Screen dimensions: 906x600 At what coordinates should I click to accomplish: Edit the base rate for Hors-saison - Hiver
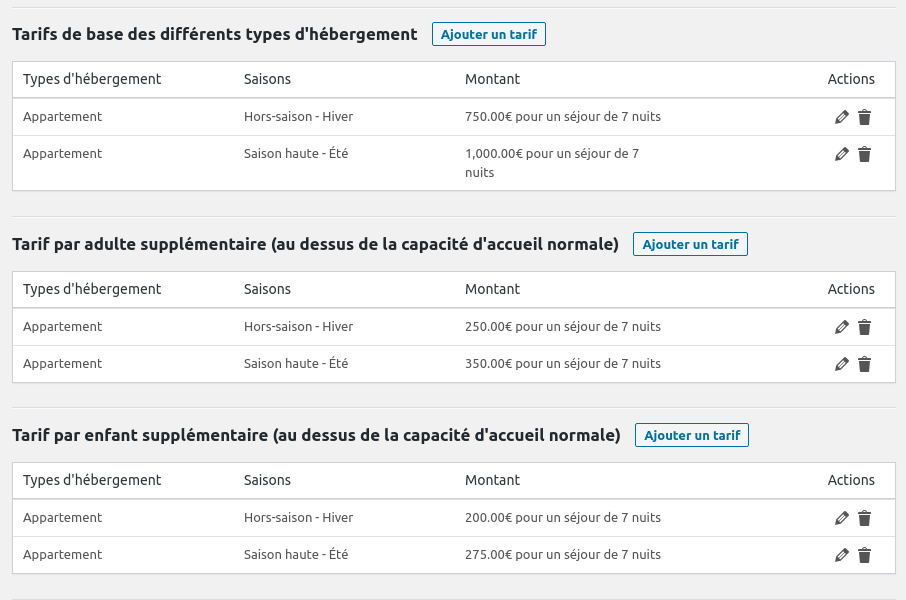pos(841,117)
